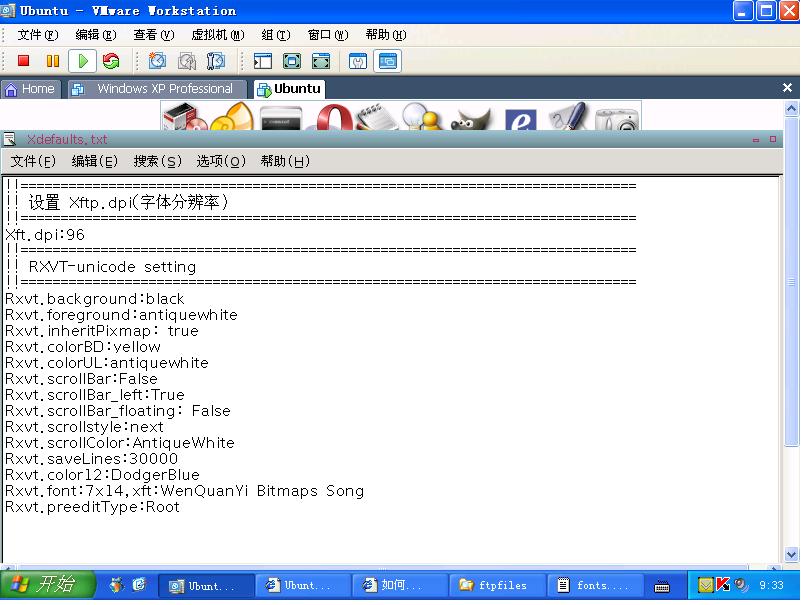Open the VMware 查看(V) menu

point(154,35)
